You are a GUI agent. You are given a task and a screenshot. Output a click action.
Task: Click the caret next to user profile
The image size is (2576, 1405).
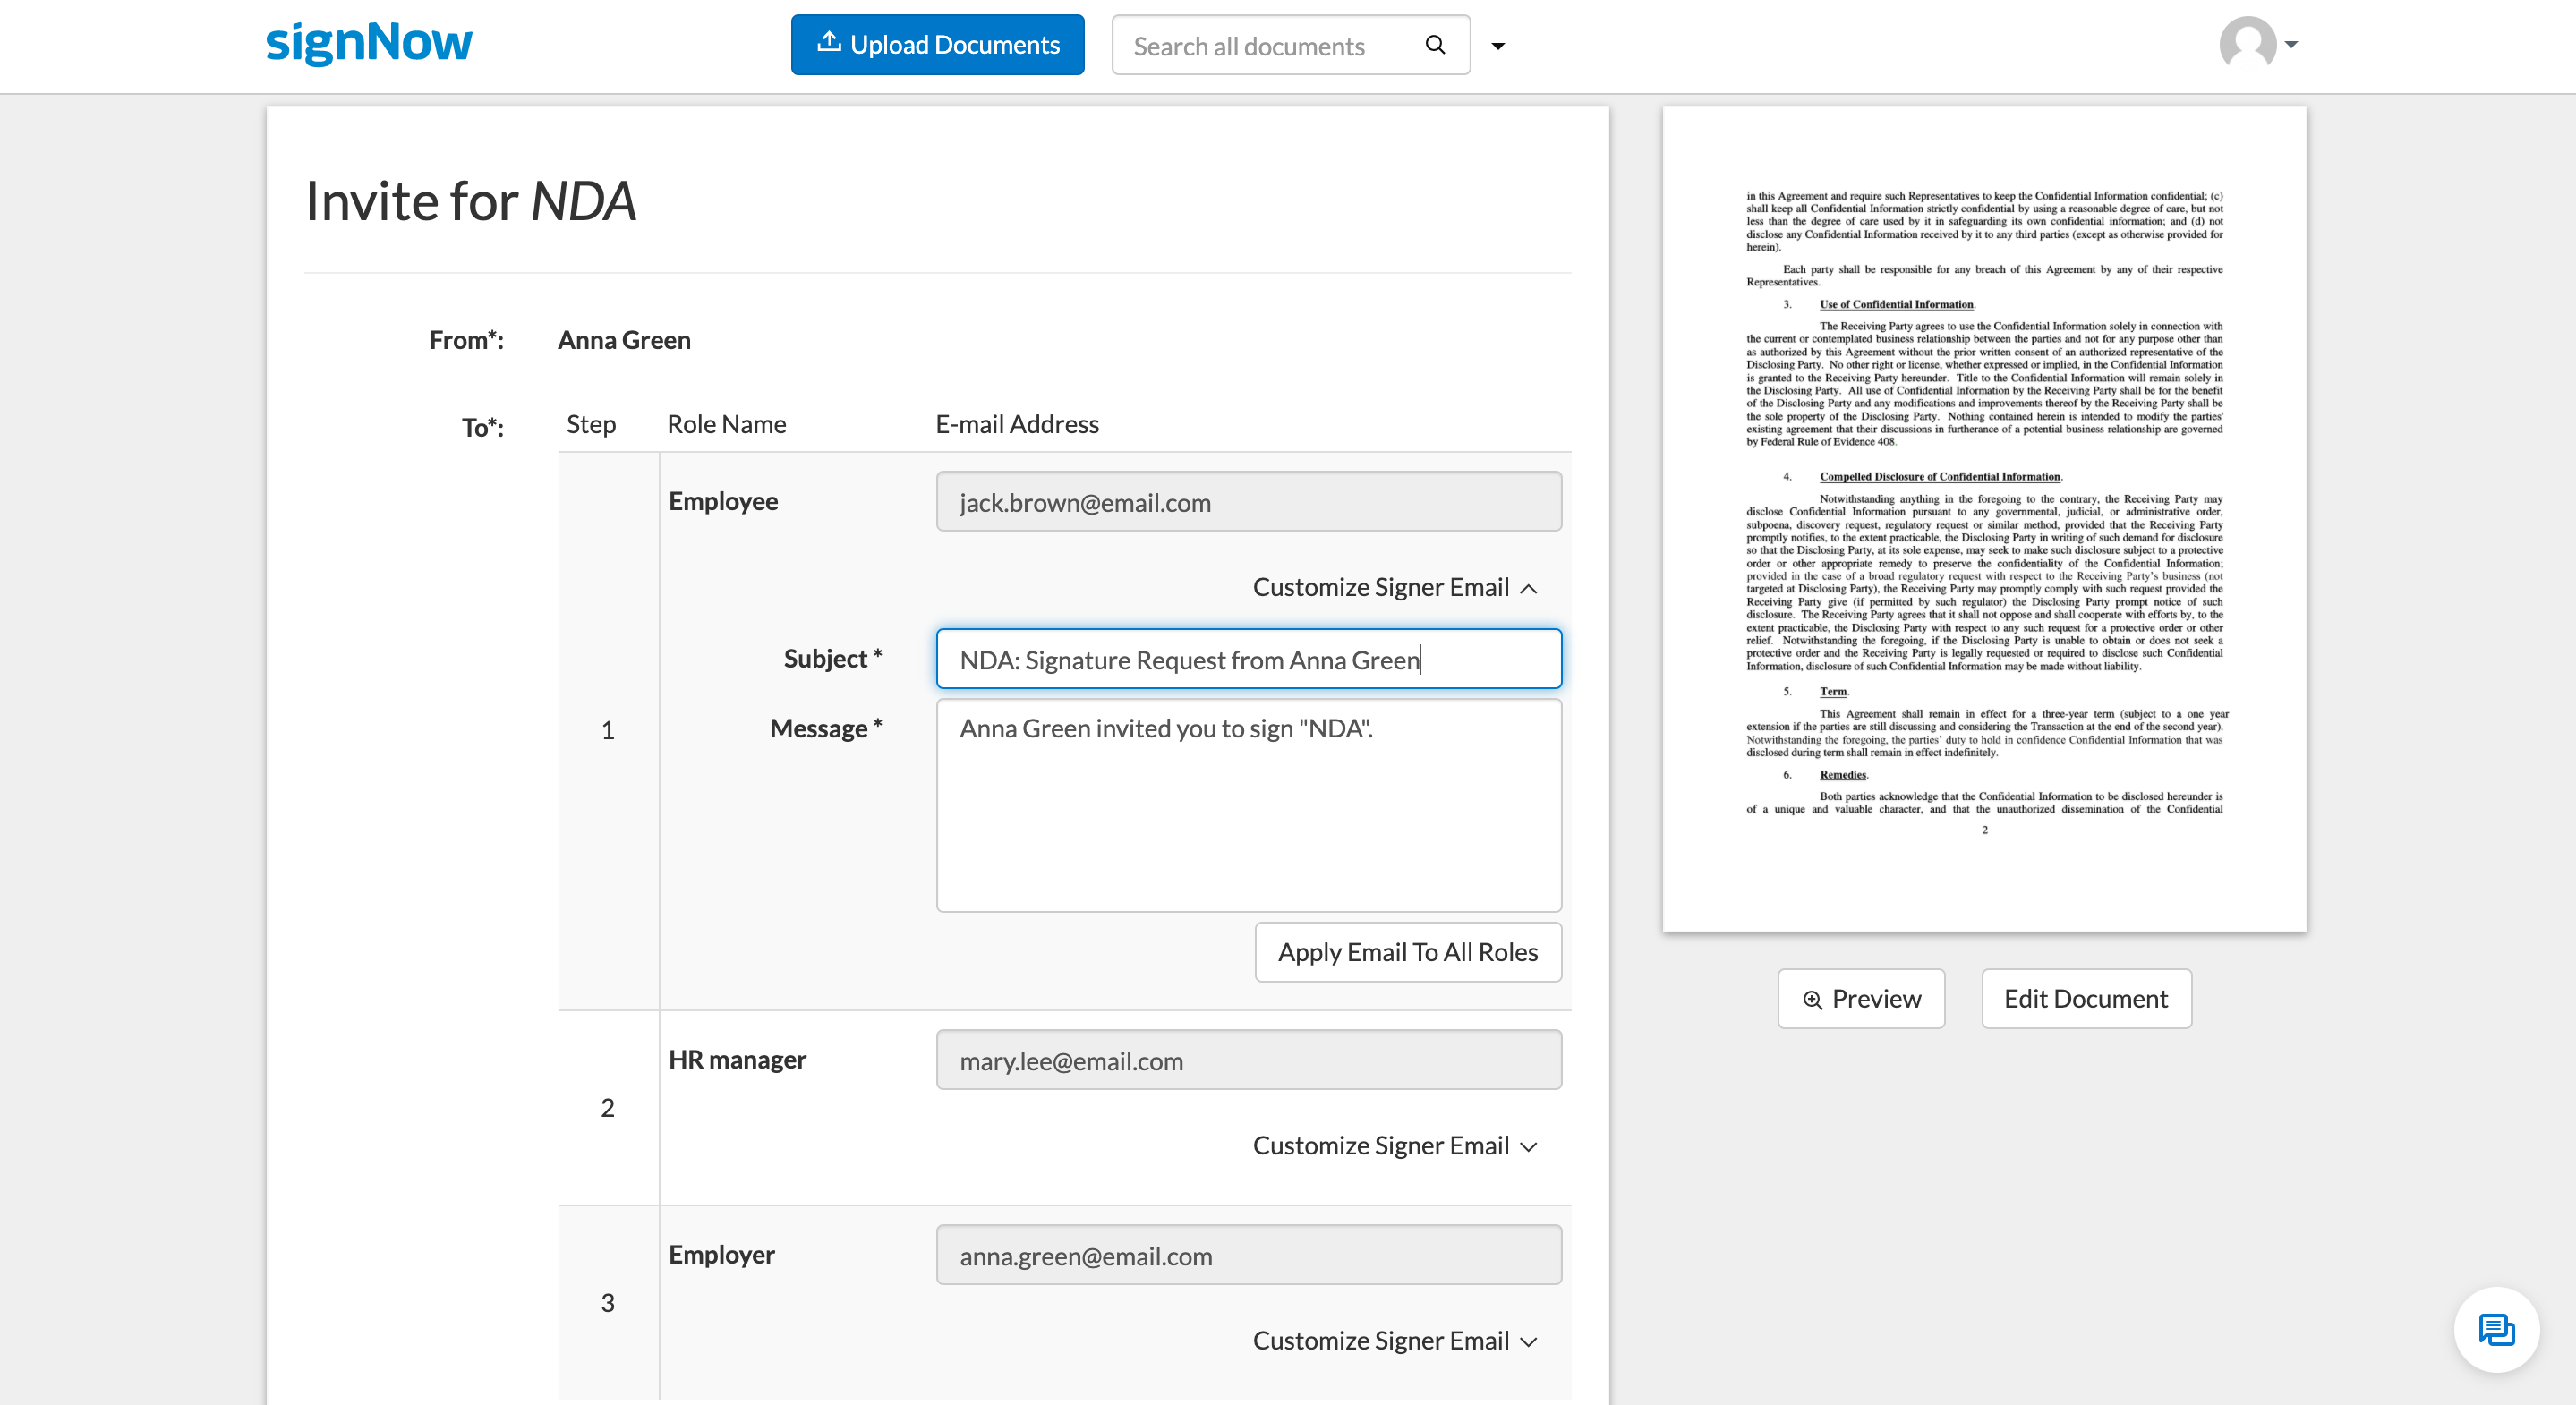point(2290,45)
